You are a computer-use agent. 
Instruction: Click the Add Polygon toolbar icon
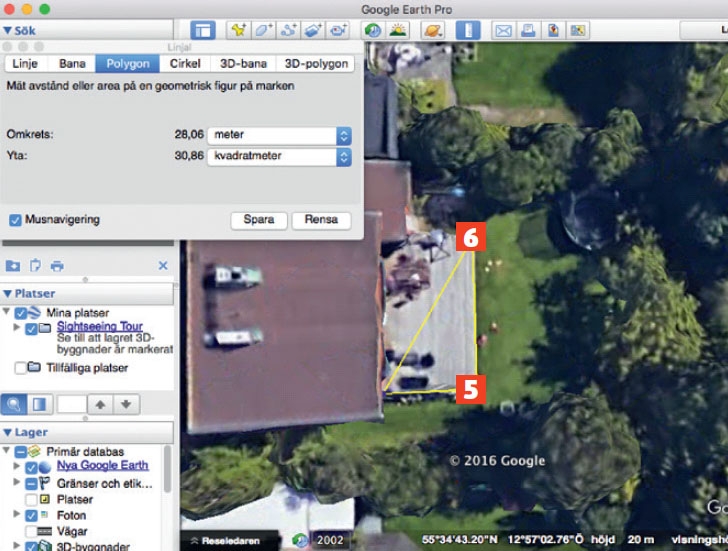[x=264, y=31]
